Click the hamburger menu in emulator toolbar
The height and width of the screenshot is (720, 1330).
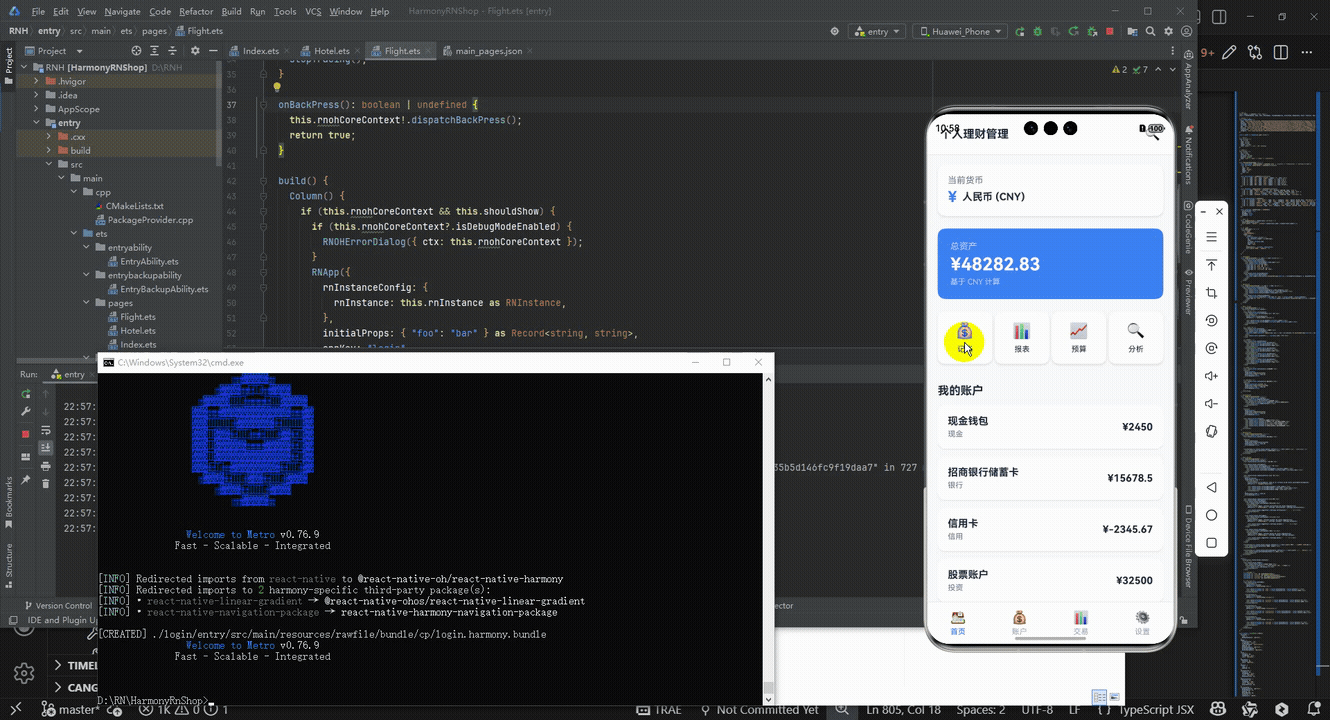click(x=1211, y=237)
